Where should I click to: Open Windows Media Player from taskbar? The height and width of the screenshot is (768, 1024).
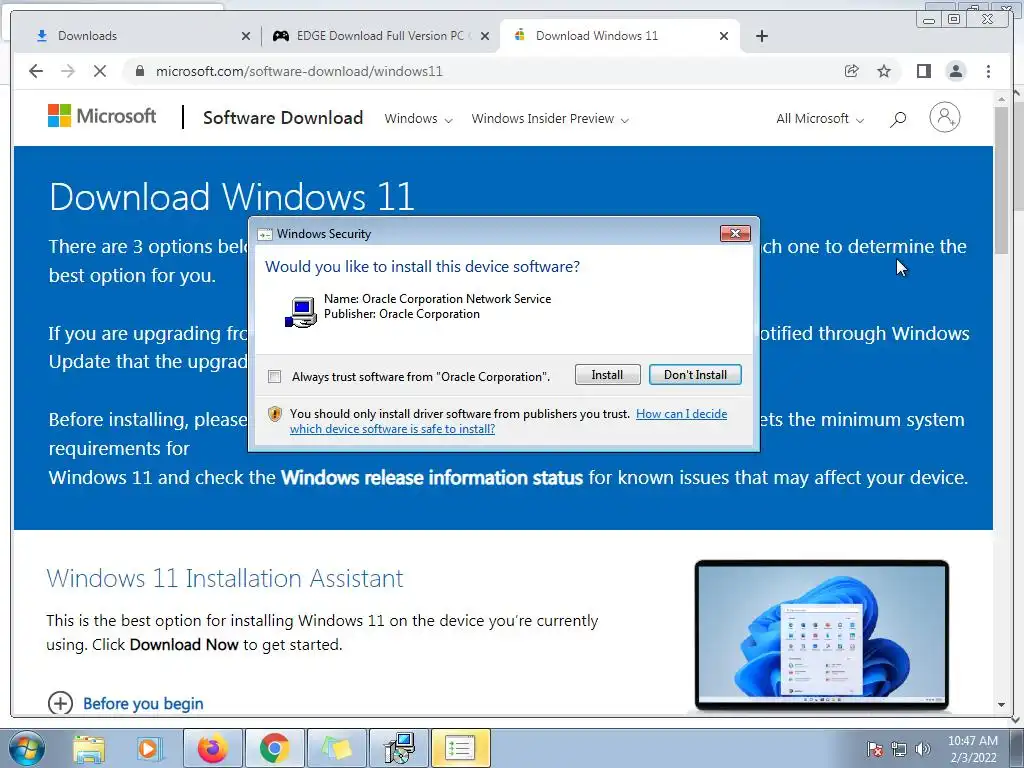pyautogui.click(x=149, y=748)
